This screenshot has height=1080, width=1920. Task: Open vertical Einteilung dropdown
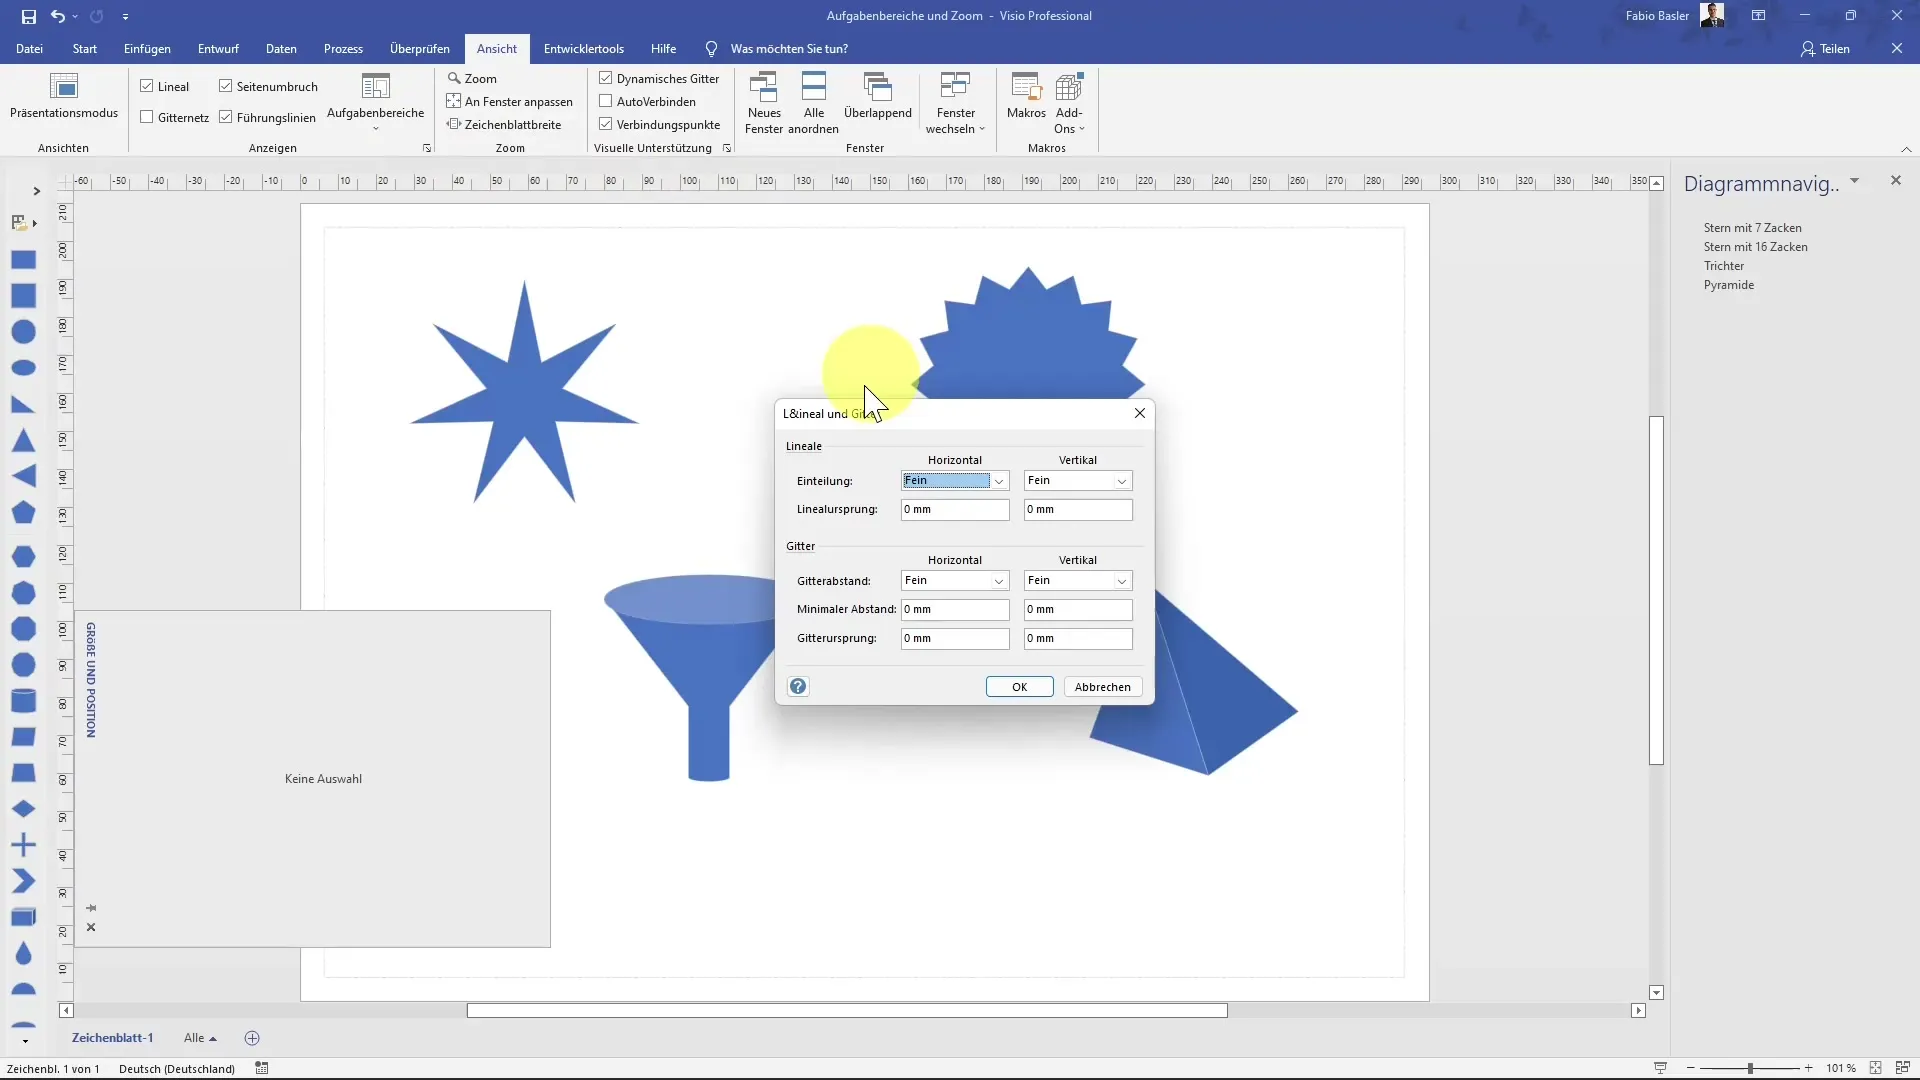point(1121,481)
